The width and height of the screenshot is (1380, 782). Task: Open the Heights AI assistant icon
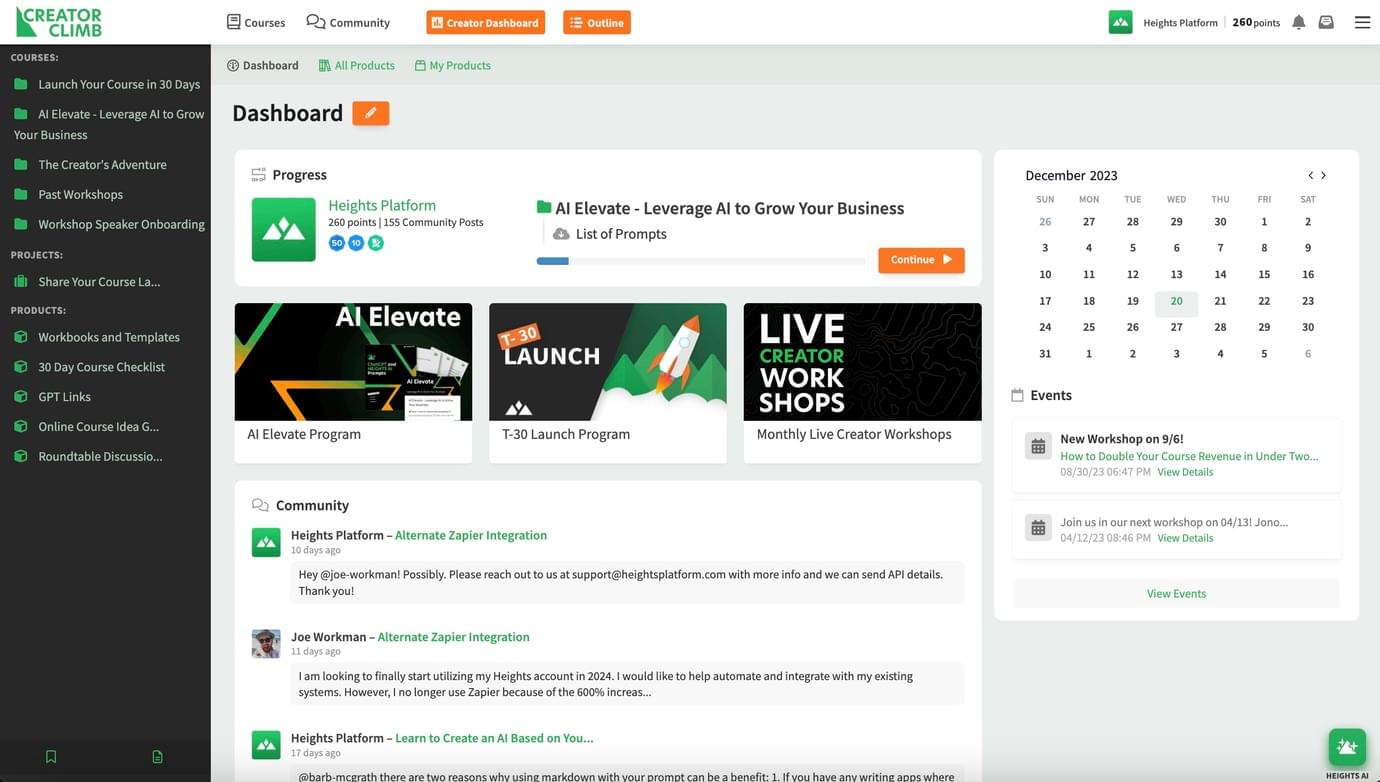[x=1347, y=747]
